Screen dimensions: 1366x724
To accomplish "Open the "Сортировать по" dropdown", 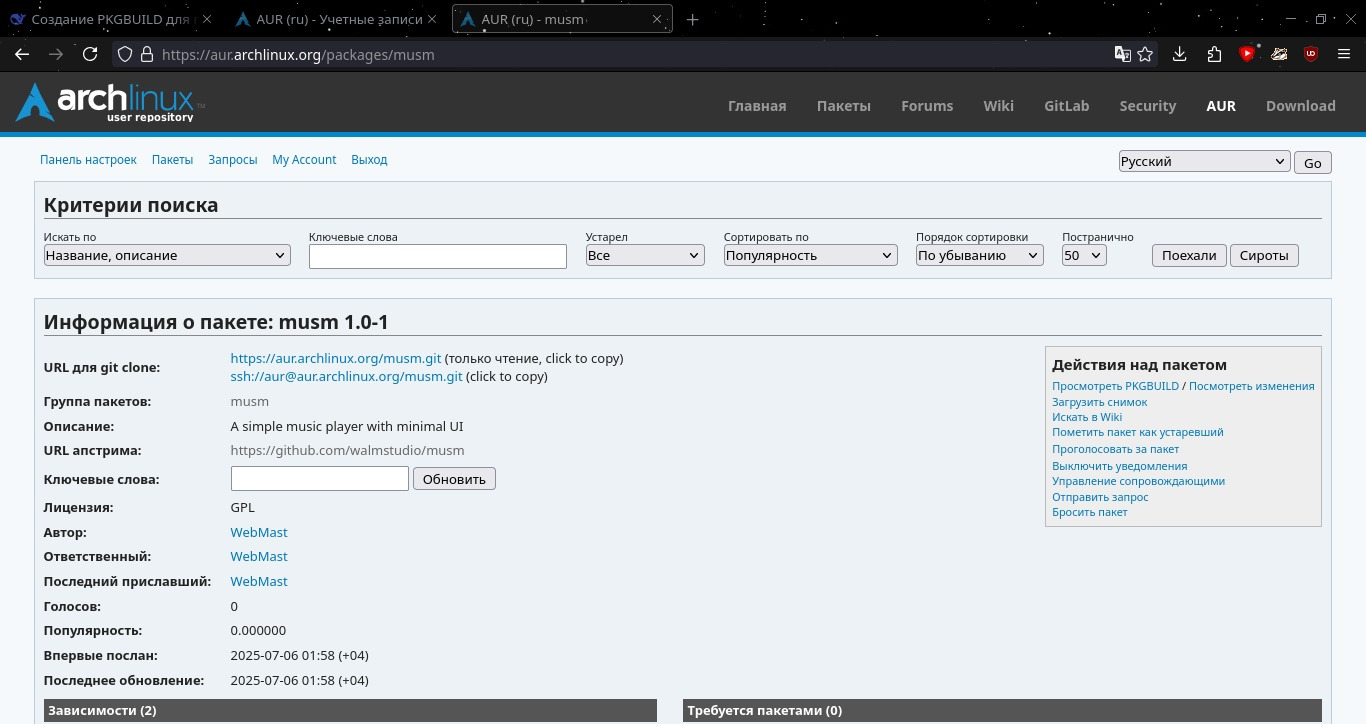I will 810,256.
